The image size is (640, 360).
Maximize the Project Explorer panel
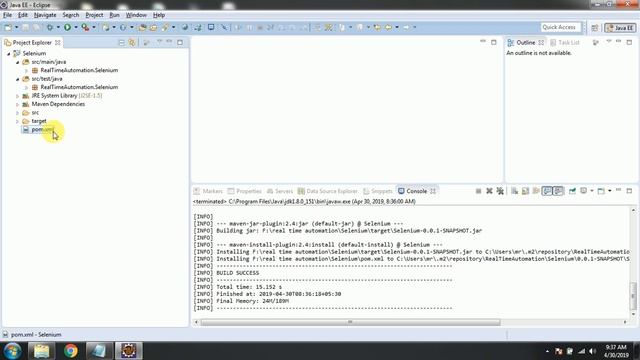[x=180, y=42]
